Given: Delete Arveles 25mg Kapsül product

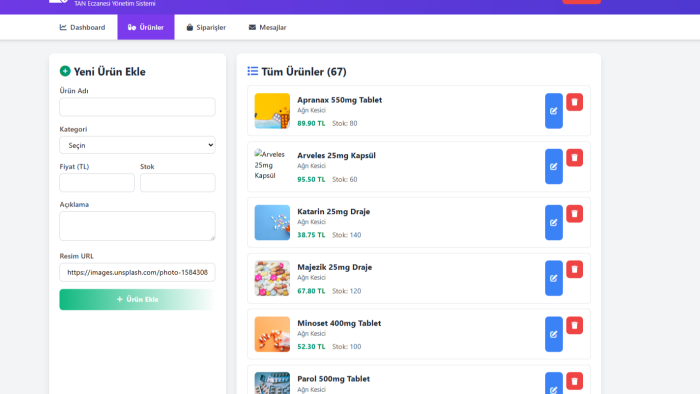Looking at the screenshot, I should 575,158.
